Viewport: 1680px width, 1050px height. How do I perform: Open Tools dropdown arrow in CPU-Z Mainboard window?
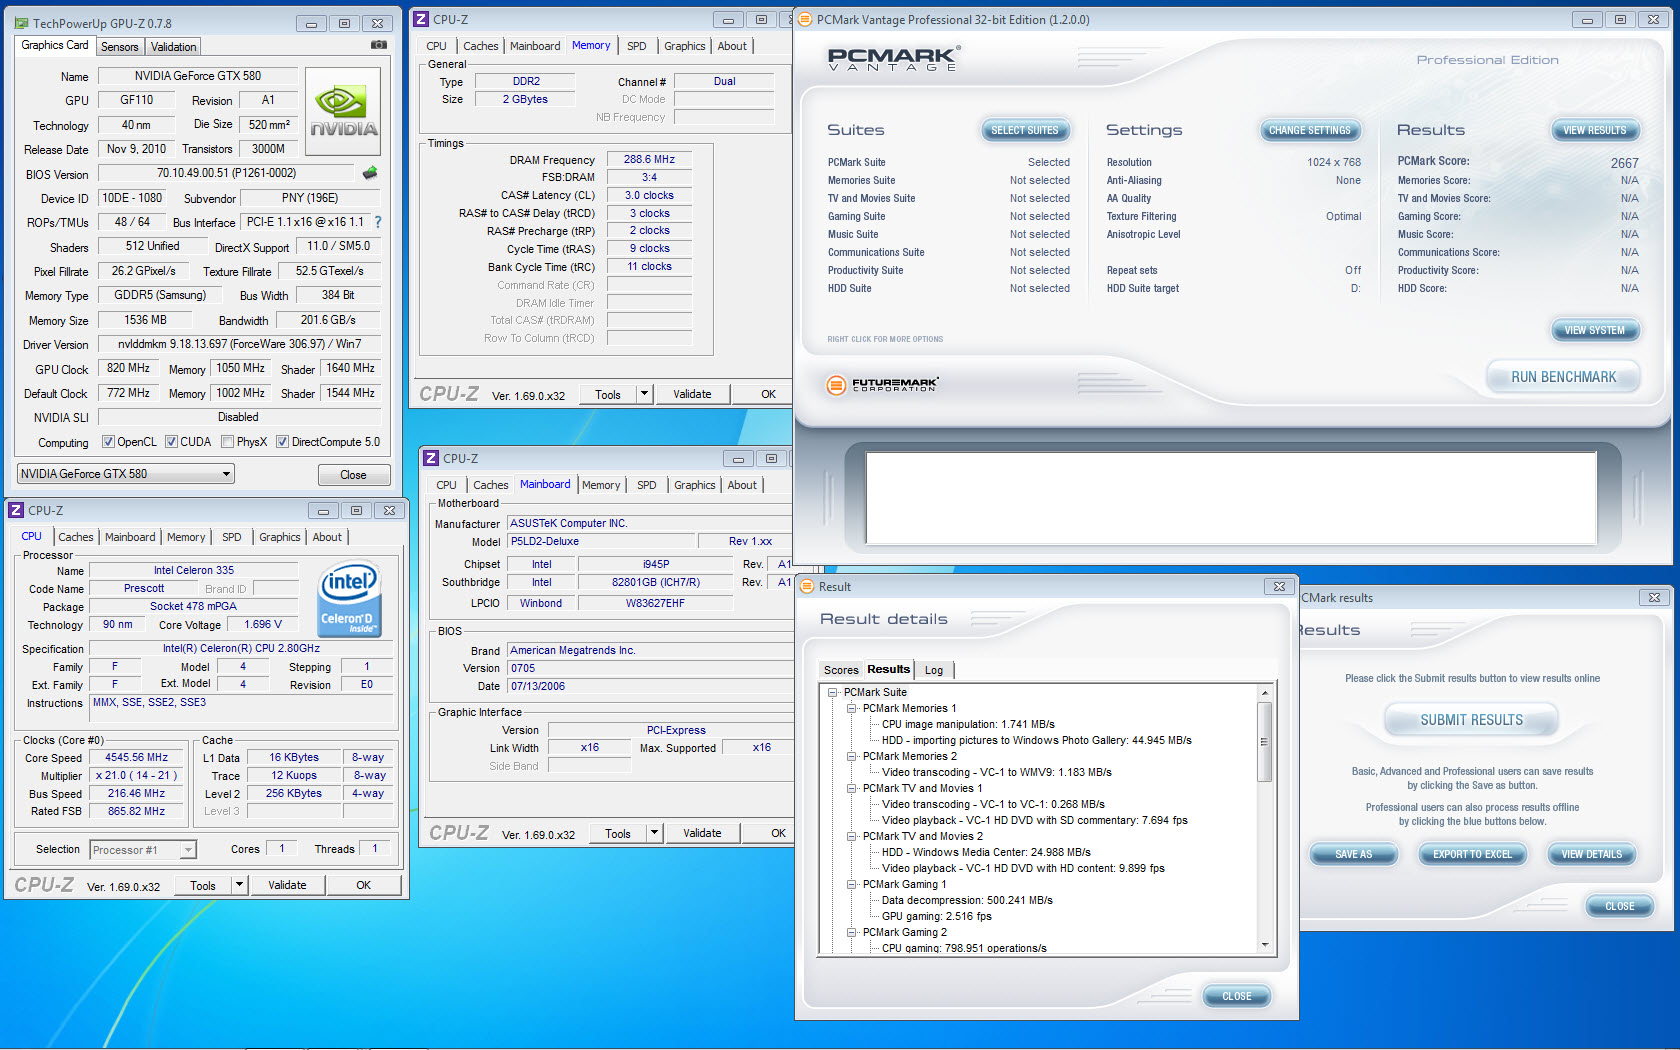(655, 833)
